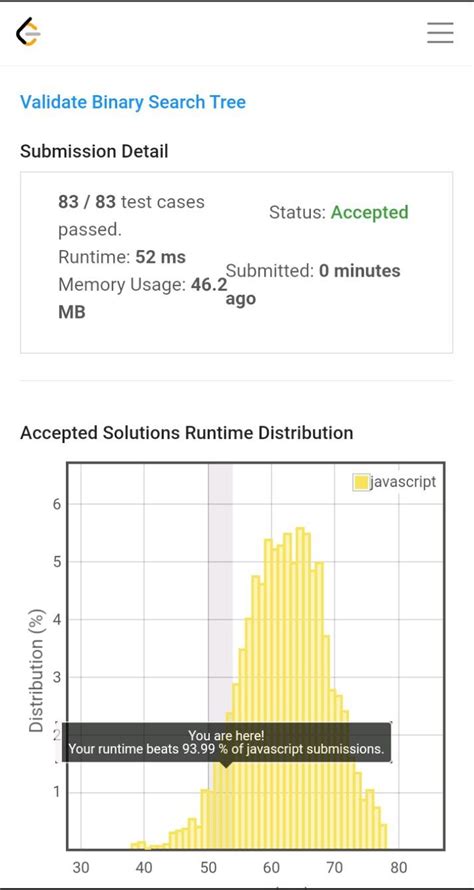The height and width of the screenshot is (890, 474).
Task: Click the 'You are here!' tooltip
Action: pyautogui.click(x=226, y=742)
